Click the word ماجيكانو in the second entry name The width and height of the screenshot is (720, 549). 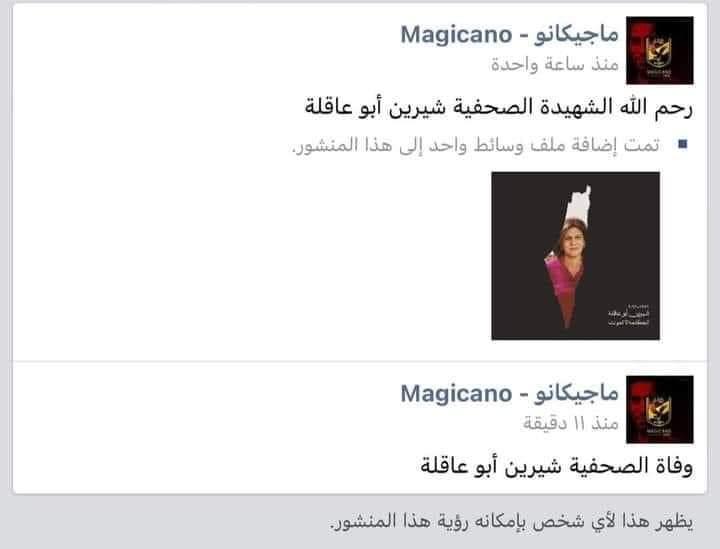pyautogui.click(x=576, y=394)
